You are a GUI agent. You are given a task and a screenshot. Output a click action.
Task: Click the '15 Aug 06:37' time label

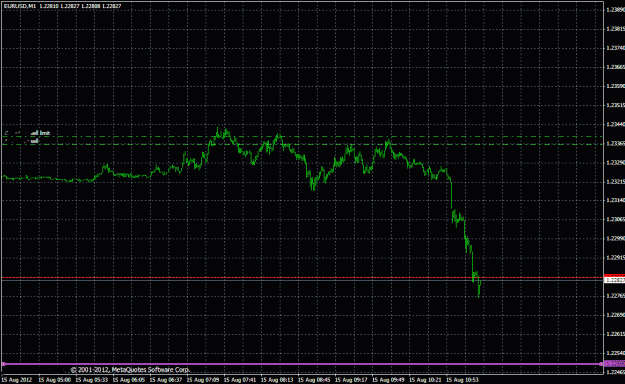[x=165, y=380]
